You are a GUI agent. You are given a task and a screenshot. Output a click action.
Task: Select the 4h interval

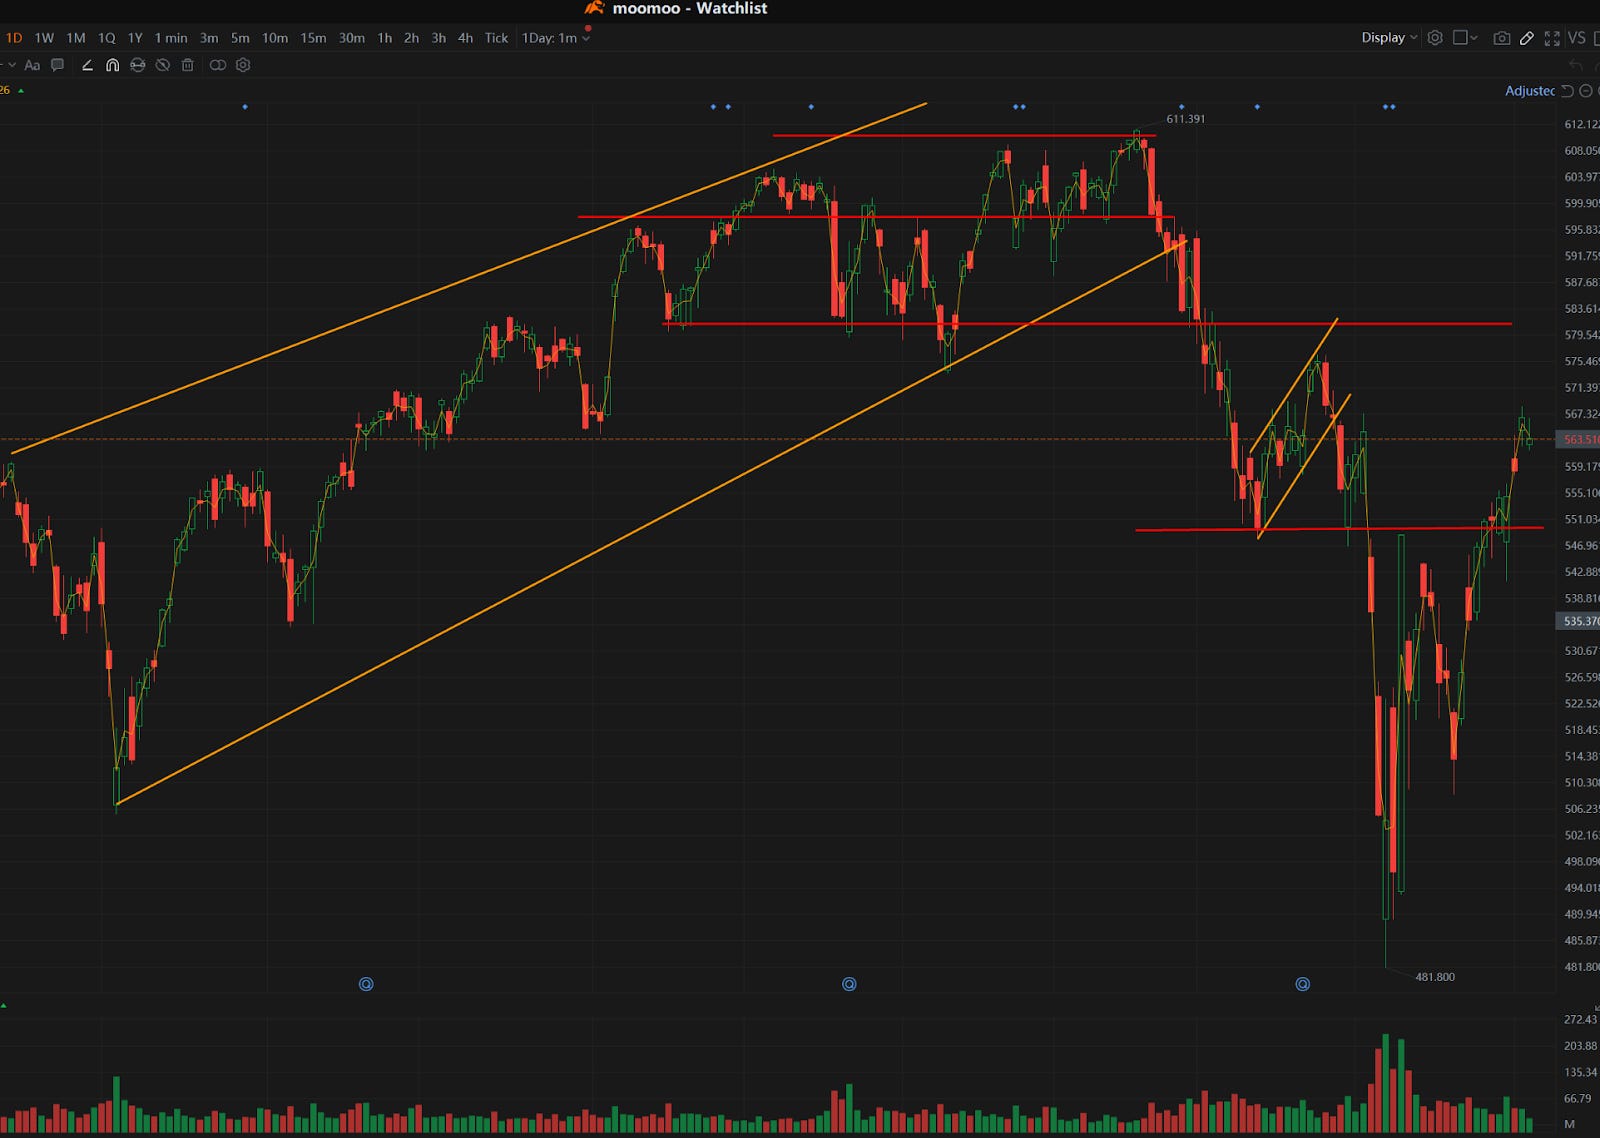coord(465,38)
